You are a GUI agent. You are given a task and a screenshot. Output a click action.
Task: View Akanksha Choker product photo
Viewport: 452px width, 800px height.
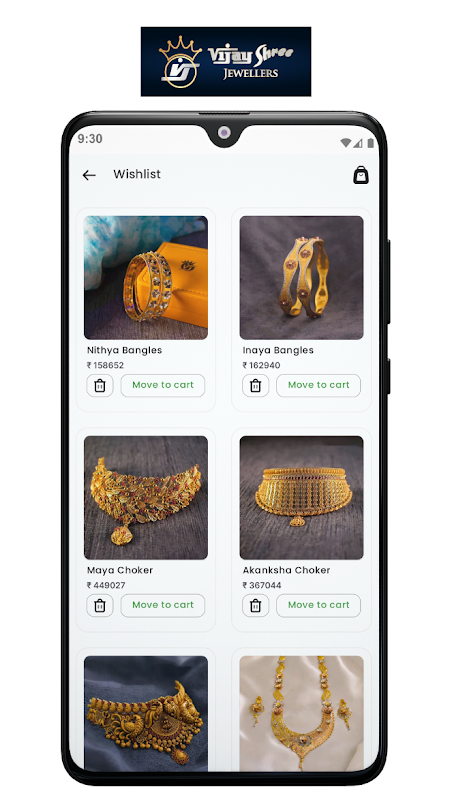pos(302,497)
